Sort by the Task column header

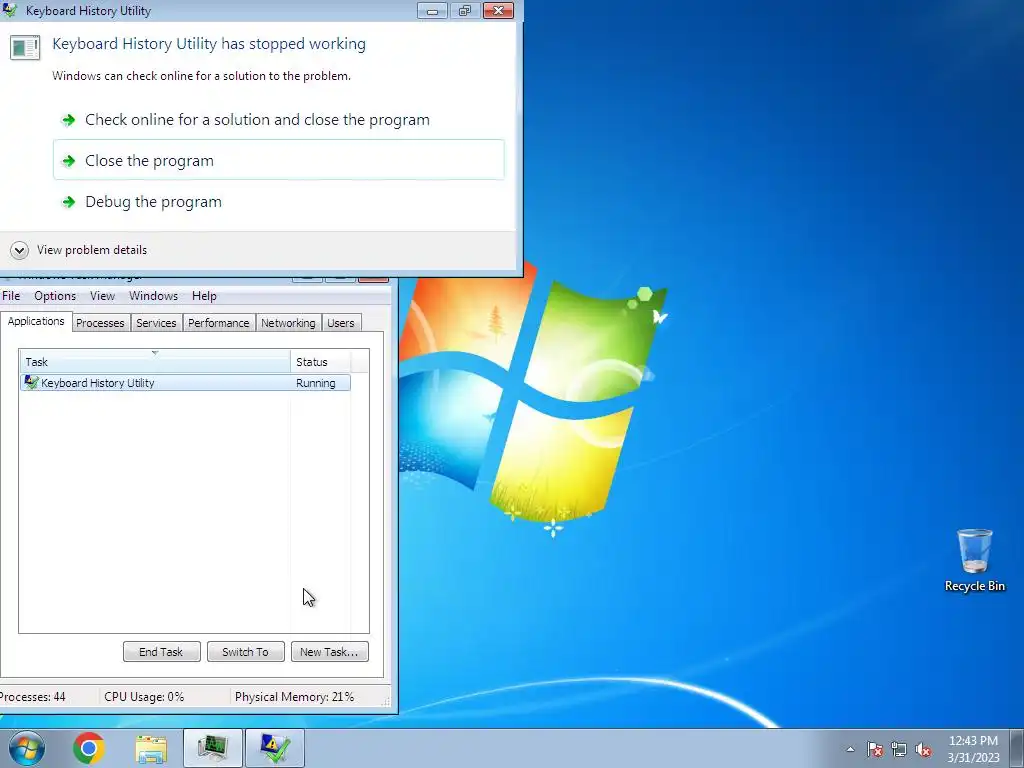click(155, 362)
